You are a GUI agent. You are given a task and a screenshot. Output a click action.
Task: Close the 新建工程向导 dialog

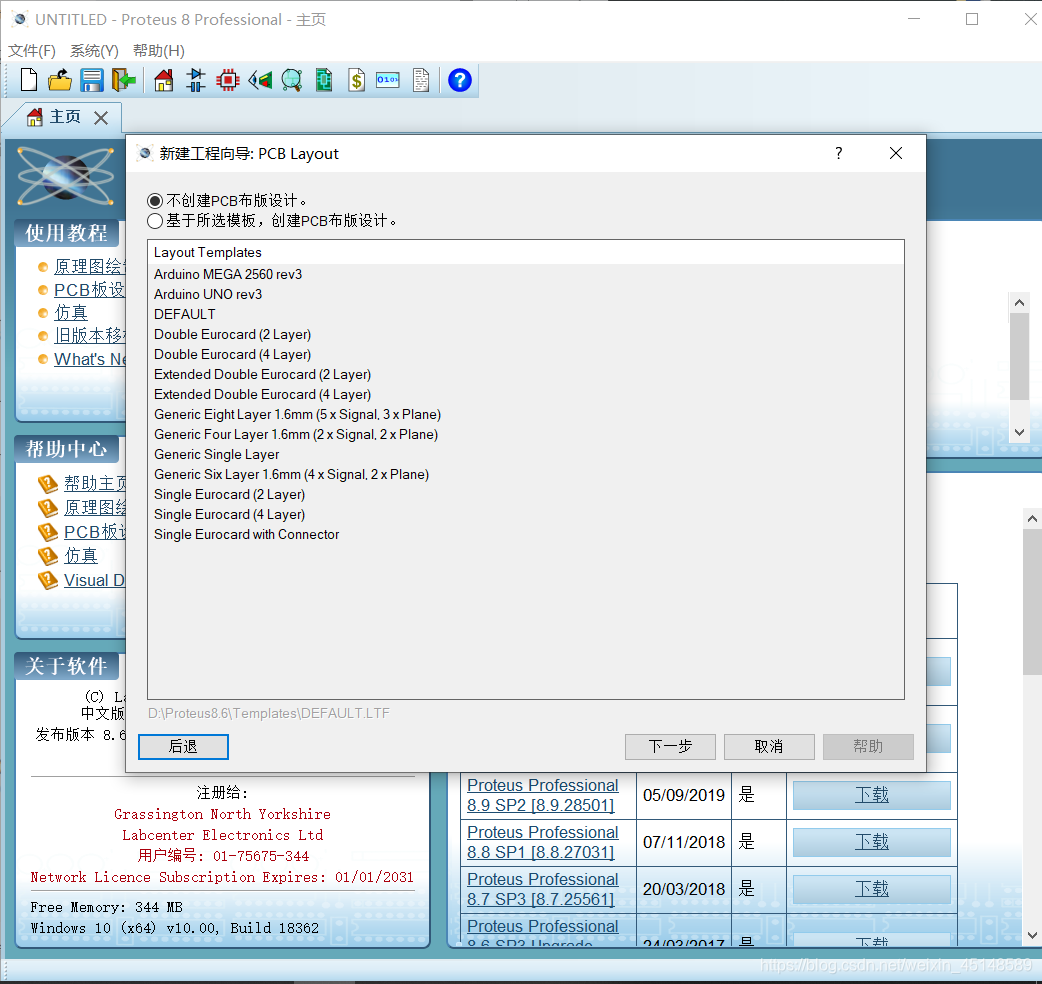(x=896, y=153)
